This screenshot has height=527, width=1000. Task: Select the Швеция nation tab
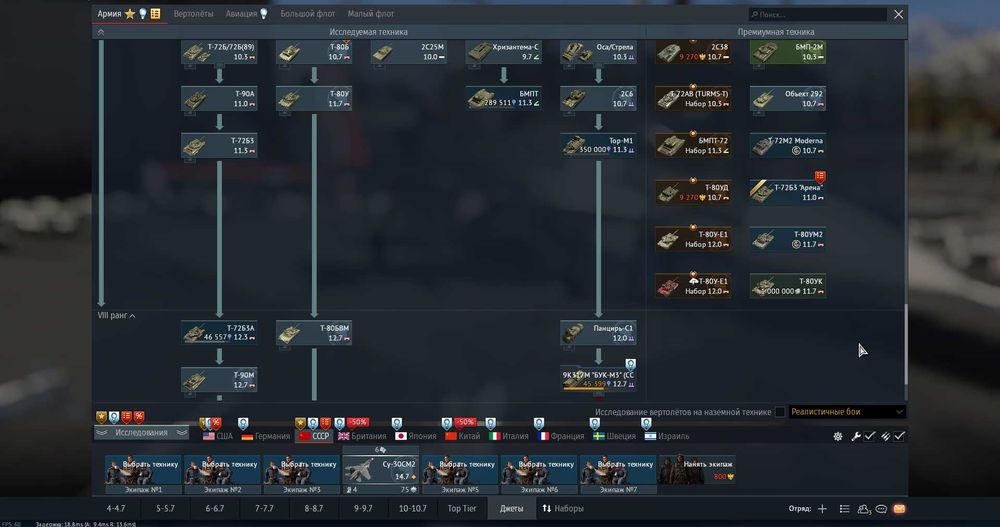[614, 436]
